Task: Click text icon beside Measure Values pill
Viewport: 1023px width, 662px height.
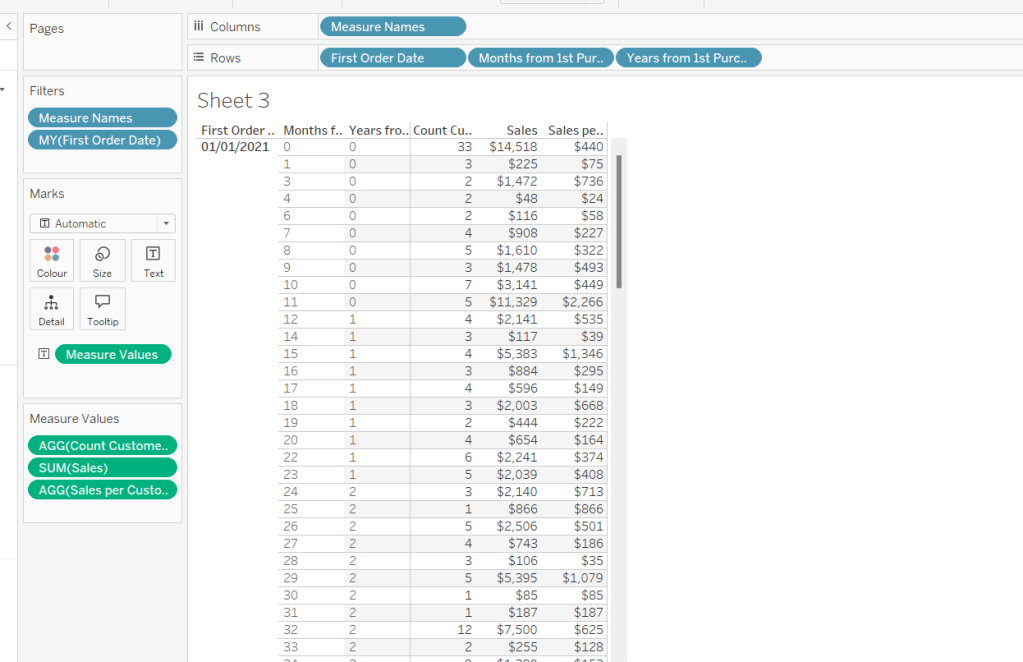Action: pos(43,354)
